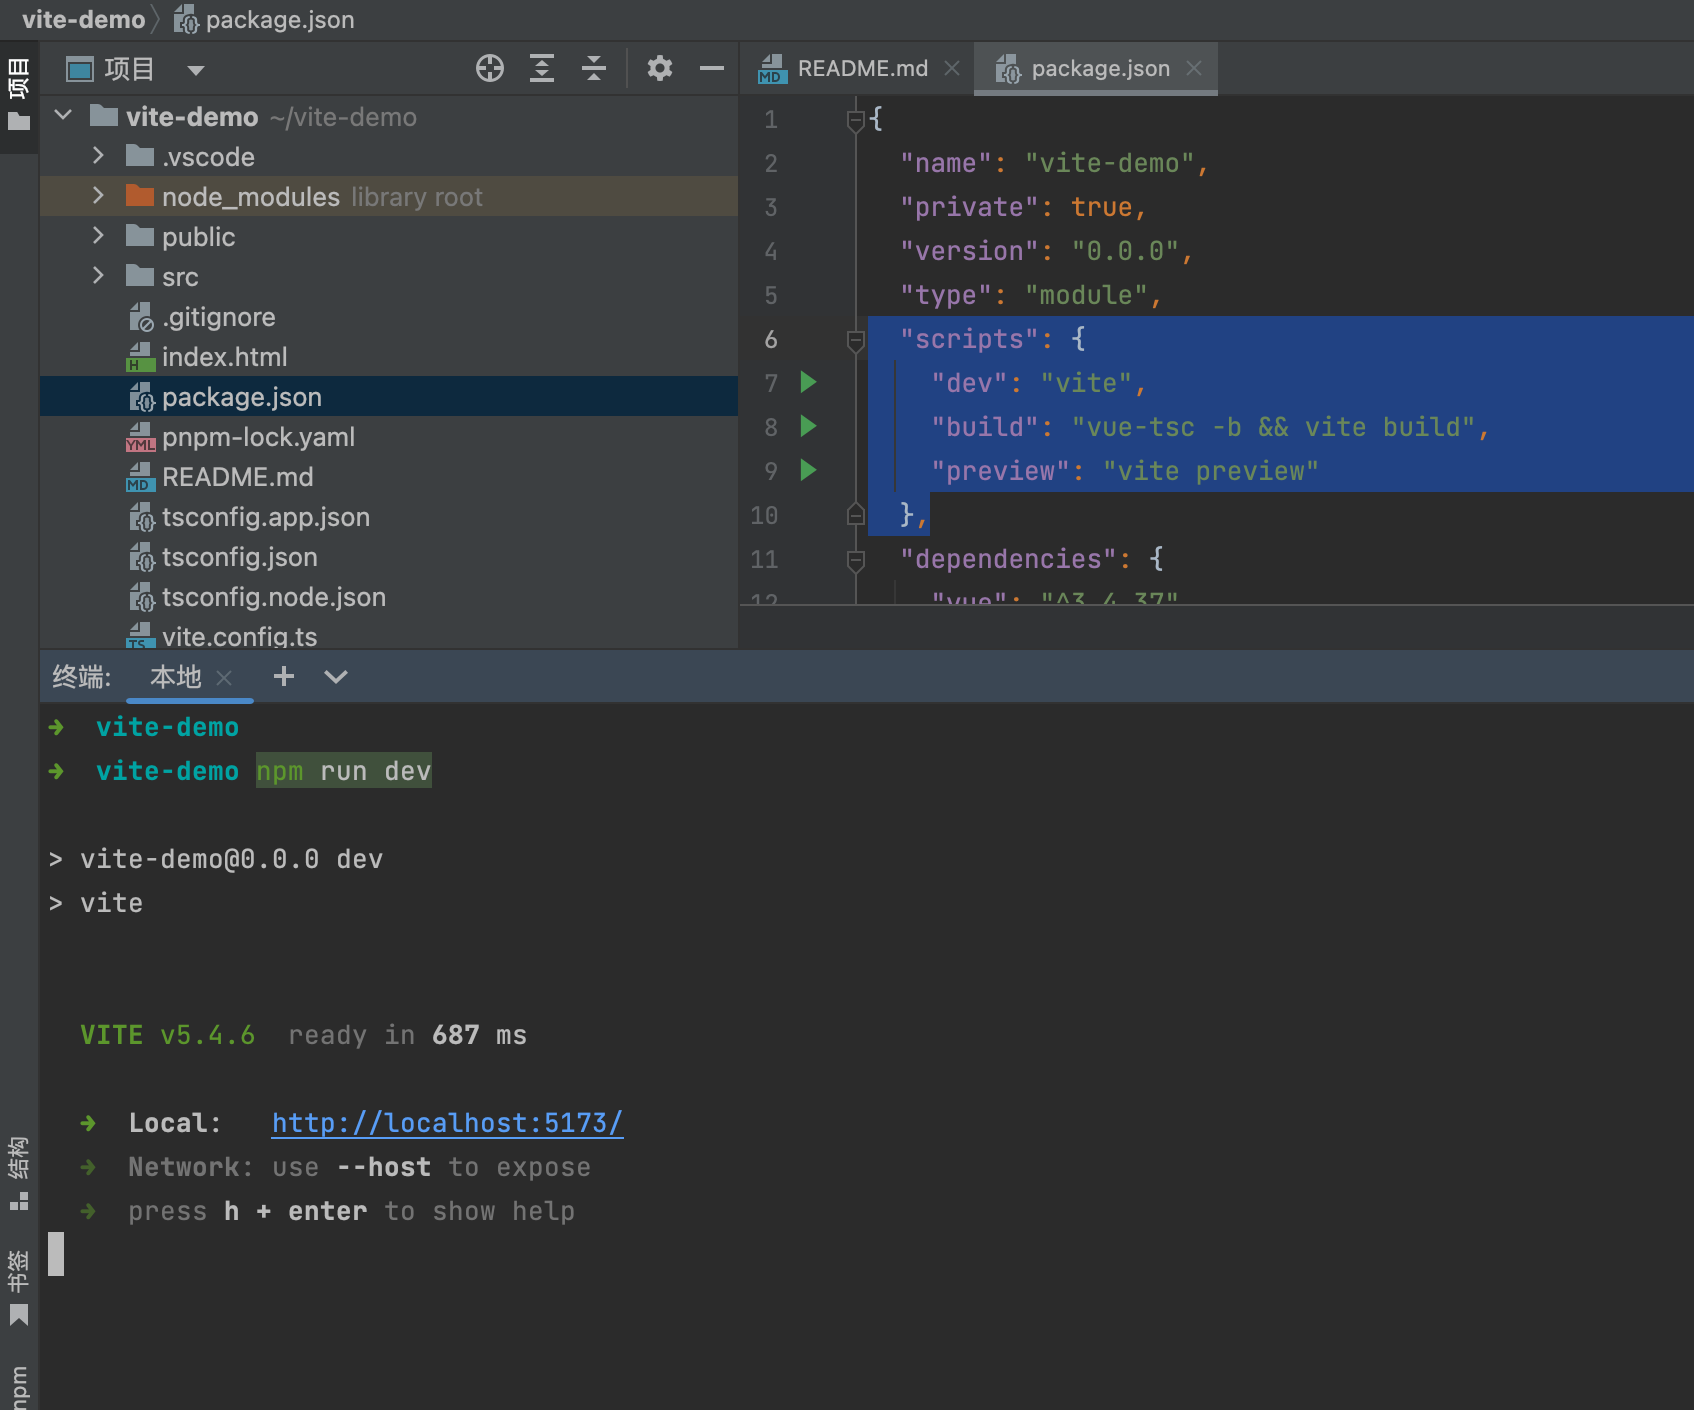
Task: Click the Collapse All icon in project panel
Action: coord(594,68)
